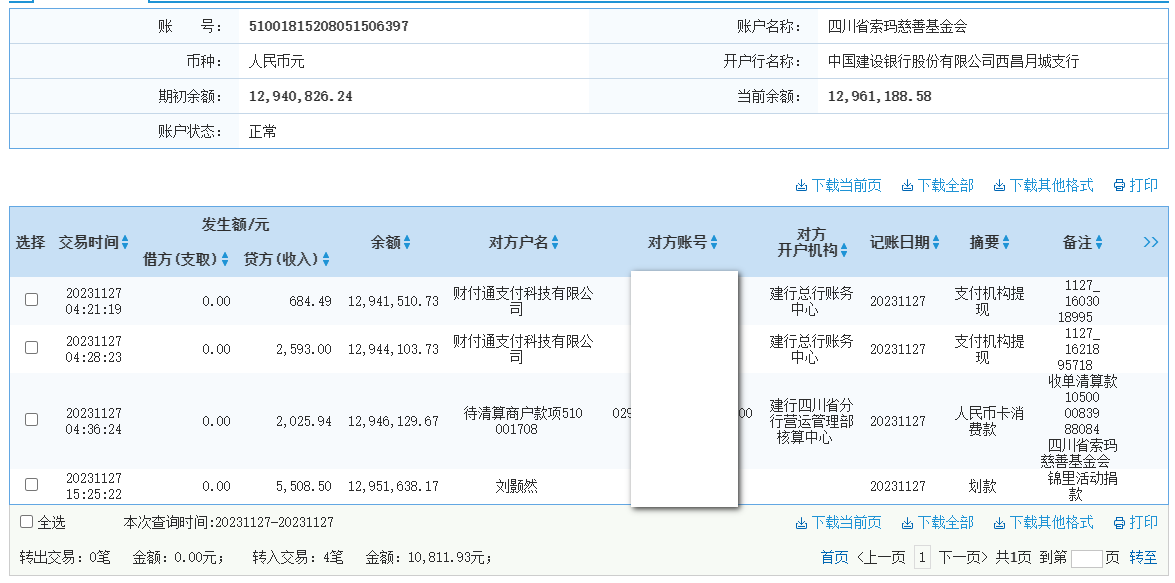The image size is (1175, 583).
Task: Sort by 对方户名 column arrows
Action: (x=555, y=242)
